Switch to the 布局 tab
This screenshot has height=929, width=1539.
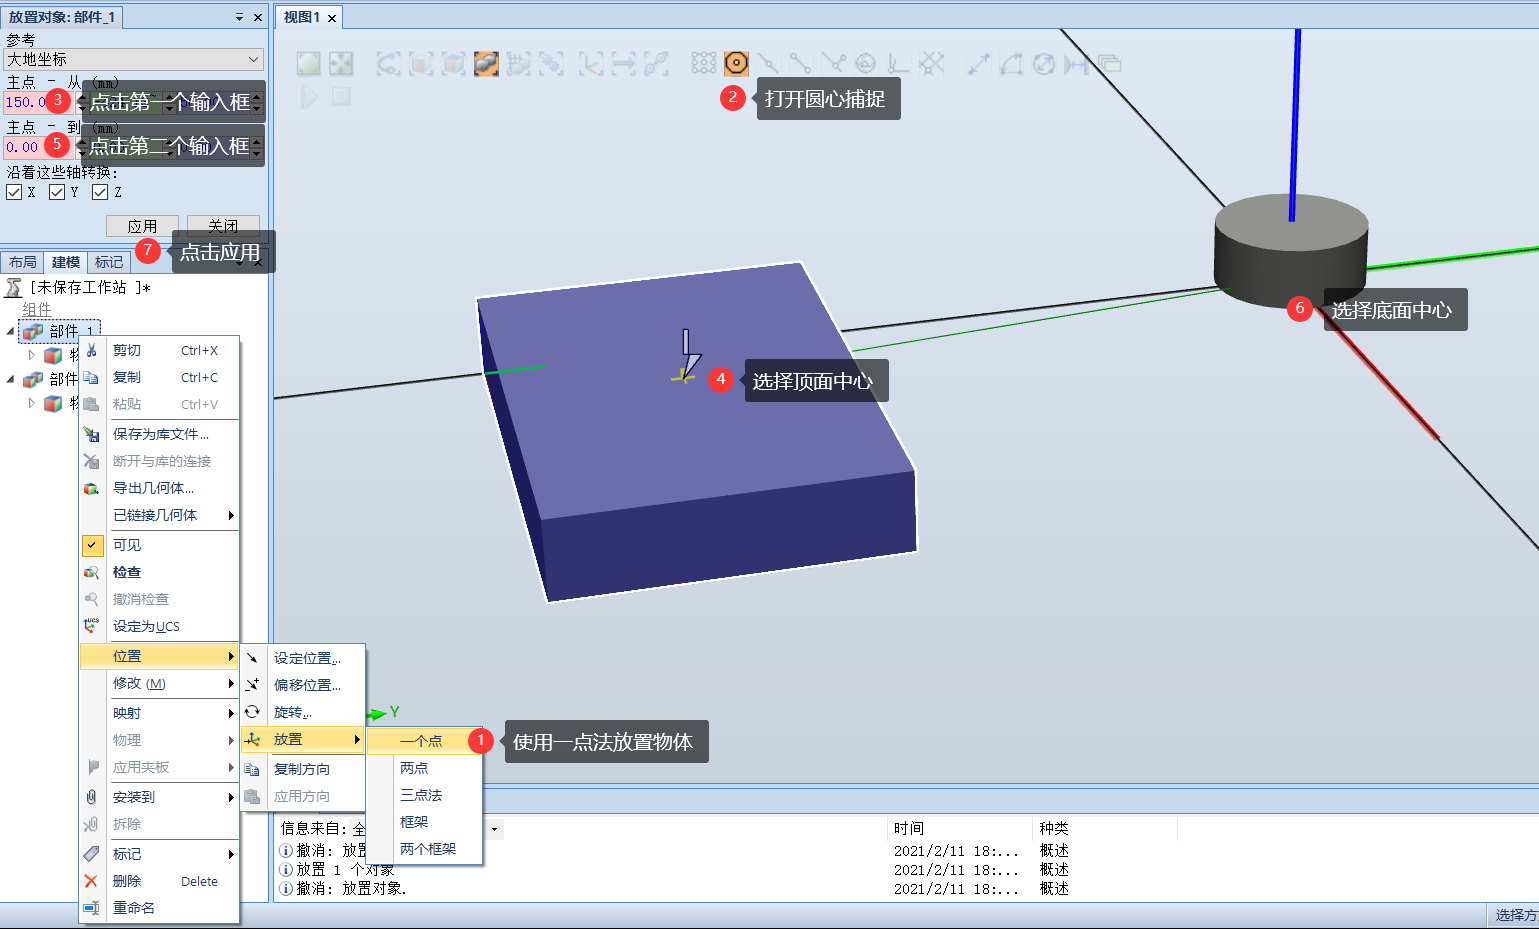pyautogui.click(x=22, y=261)
